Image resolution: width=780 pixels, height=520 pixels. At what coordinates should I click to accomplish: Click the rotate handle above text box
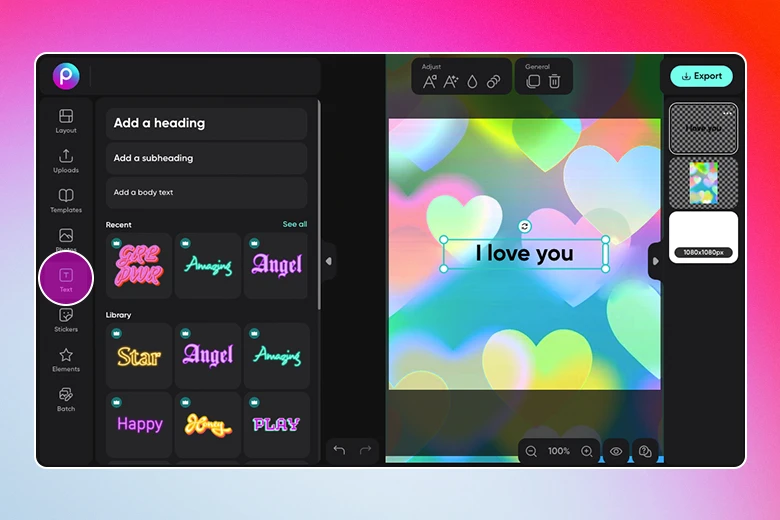(x=524, y=226)
